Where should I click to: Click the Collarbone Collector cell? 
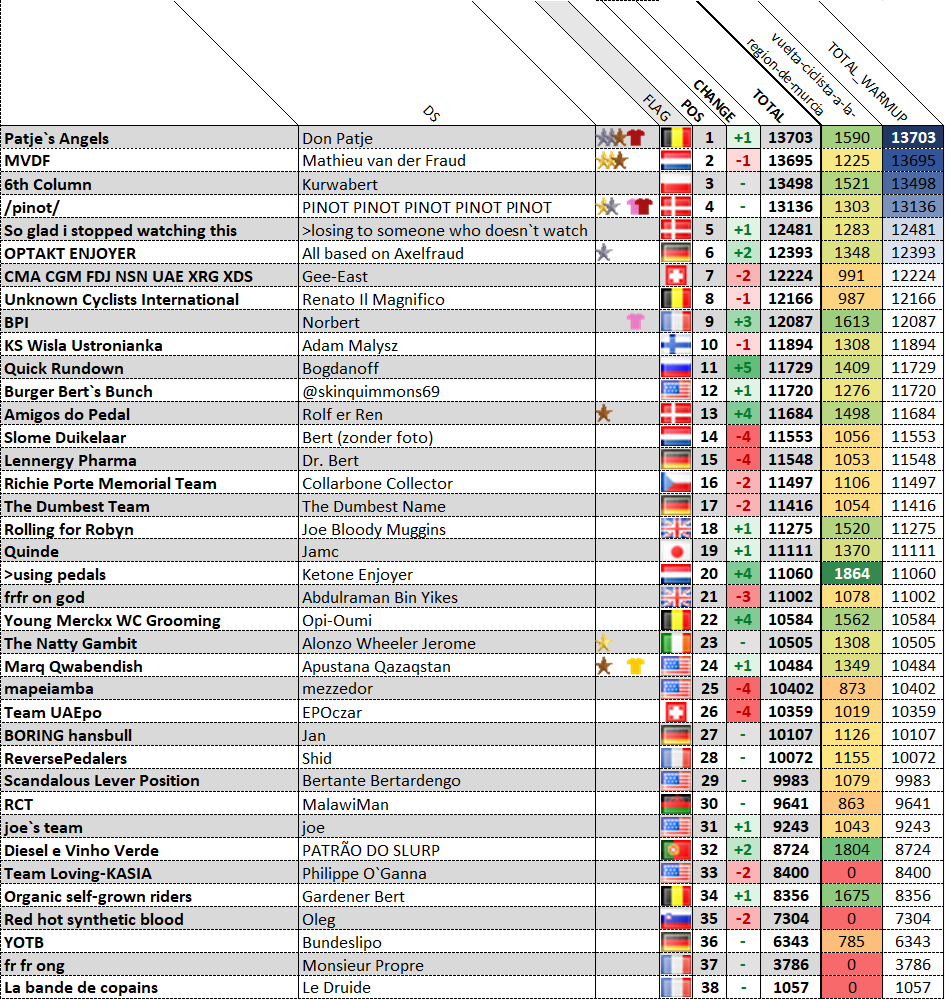pyautogui.click(x=446, y=483)
